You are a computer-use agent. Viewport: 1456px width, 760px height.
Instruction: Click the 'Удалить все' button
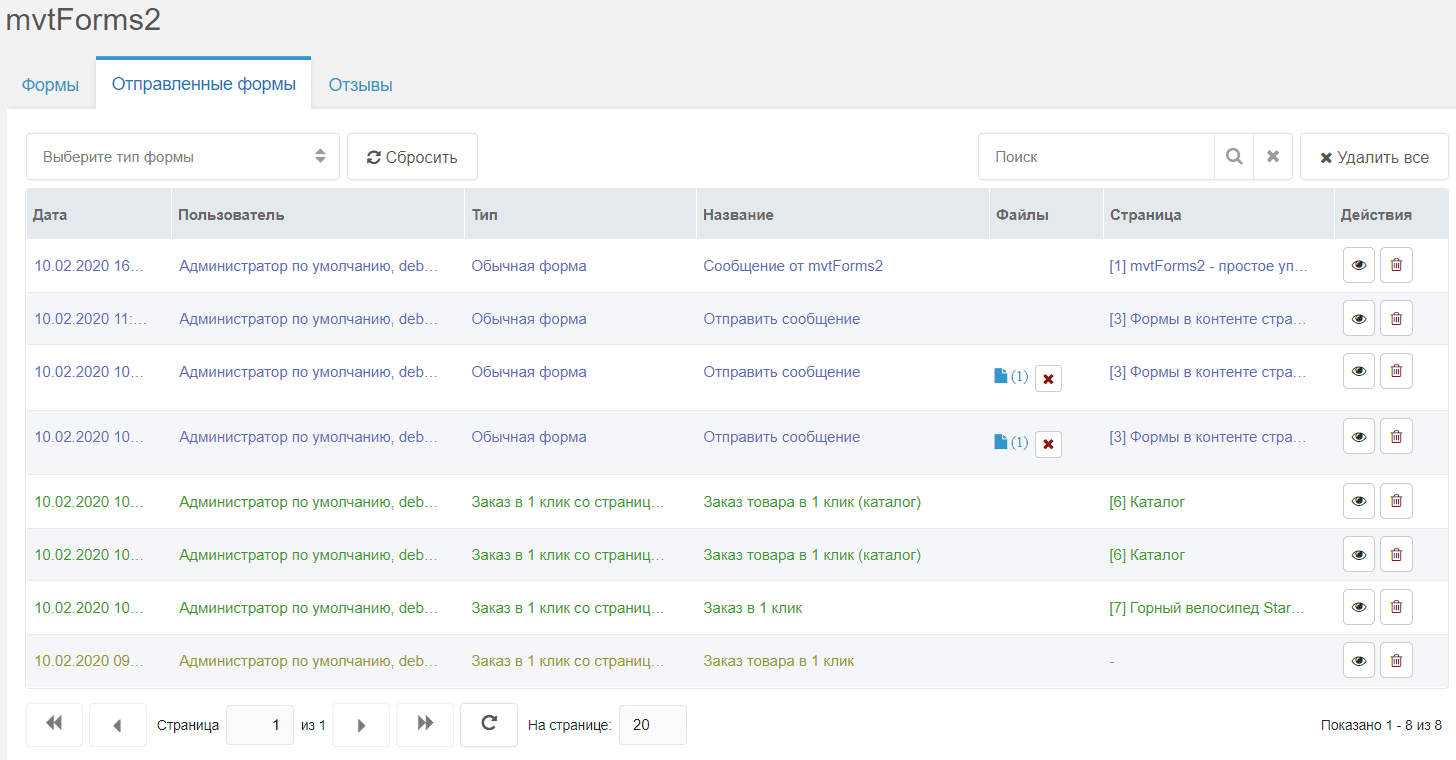click(1374, 157)
